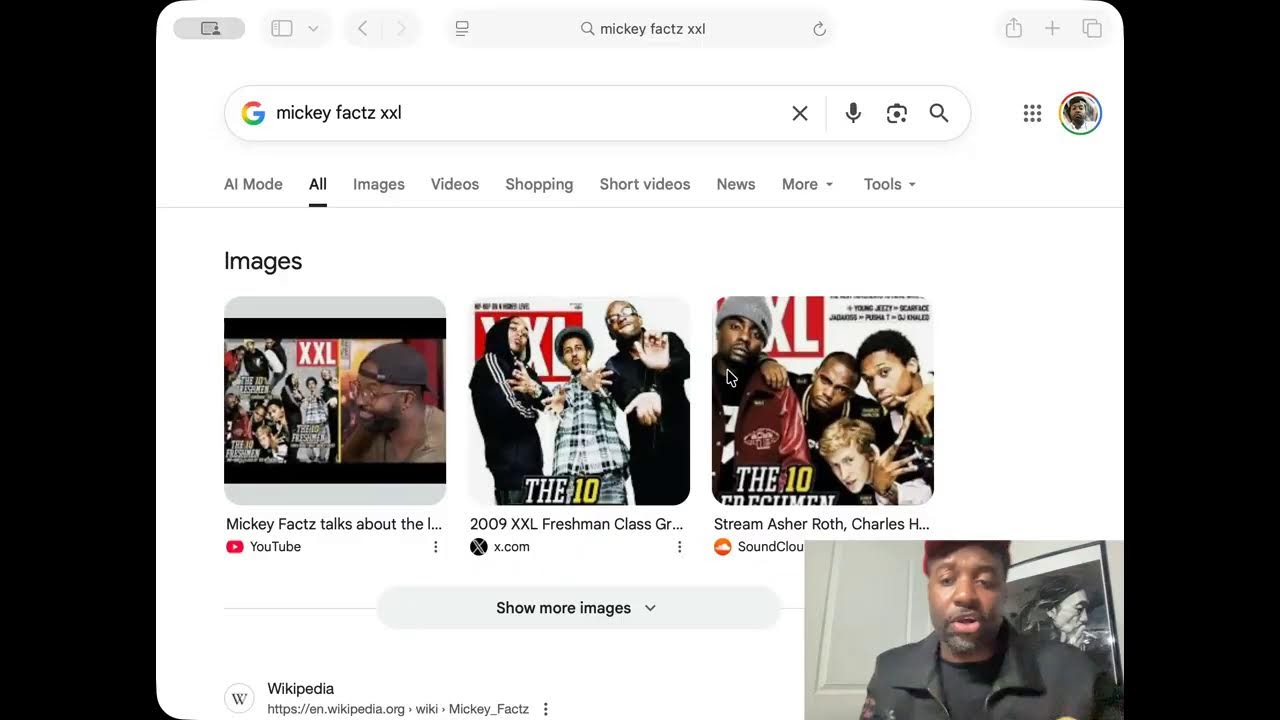Open '2009 XXL Freshman Class Gr...' link
Viewport: 1280px width, 720px height.
click(x=577, y=524)
